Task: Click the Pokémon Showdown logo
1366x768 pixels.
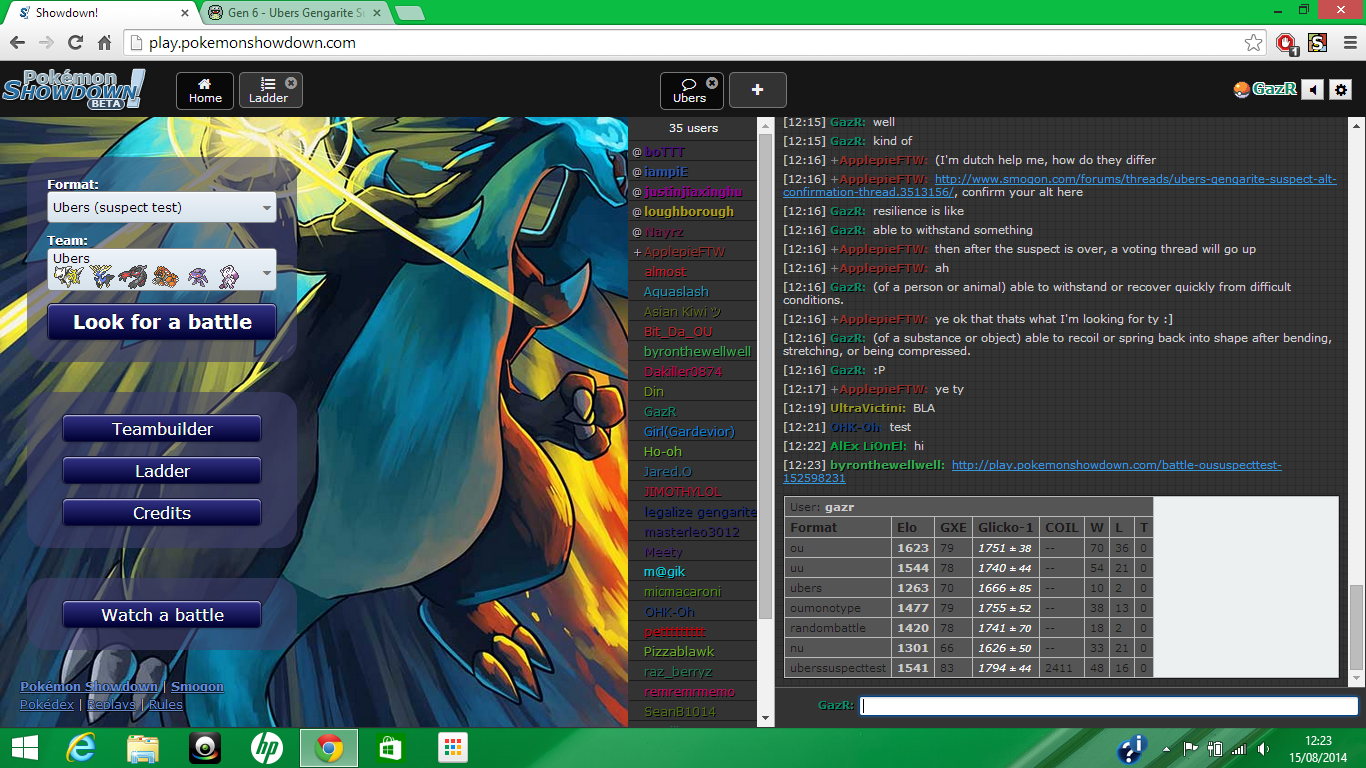Action: pyautogui.click(x=74, y=89)
